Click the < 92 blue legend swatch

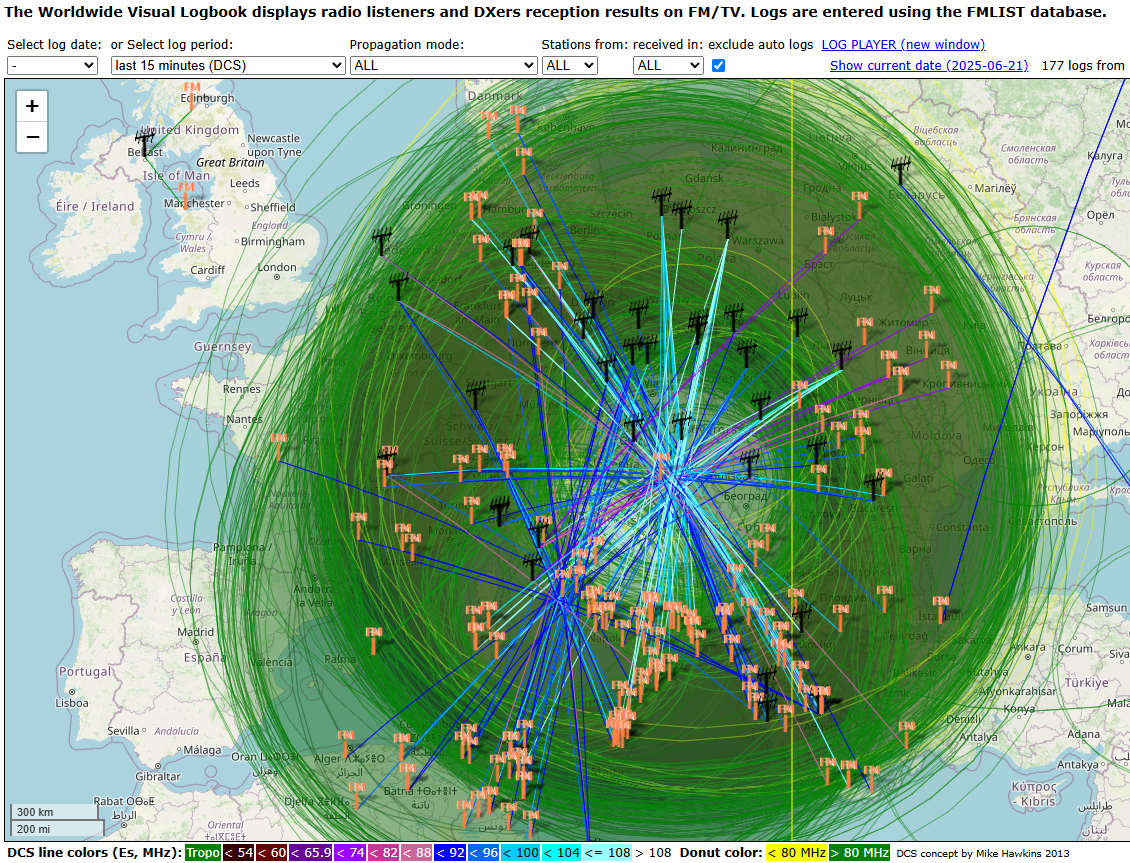point(450,853)
